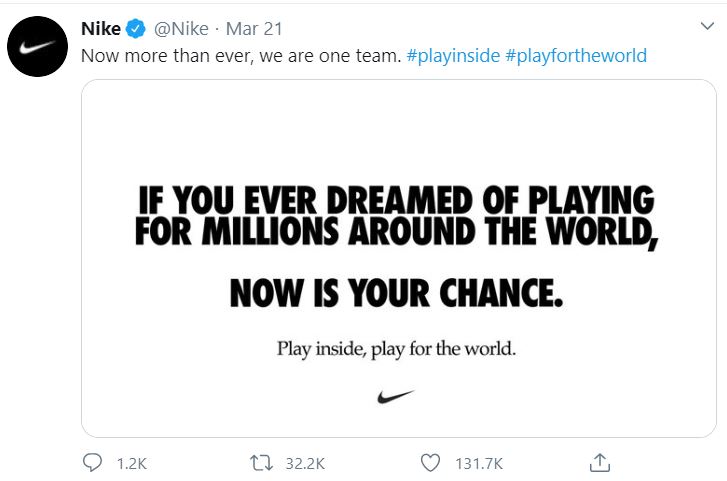Open the #playinside hashtag
The image size is (727, 481).
453,56
